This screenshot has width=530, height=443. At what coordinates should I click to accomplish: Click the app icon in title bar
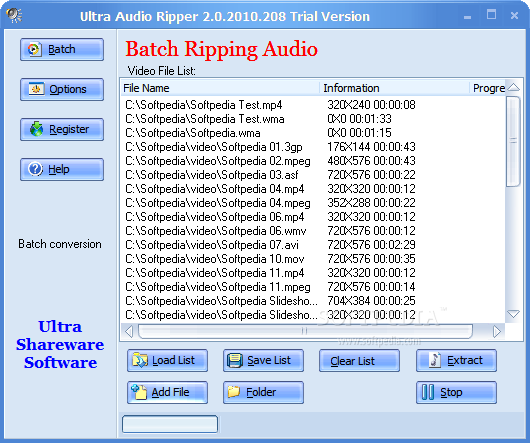(14, 16)
